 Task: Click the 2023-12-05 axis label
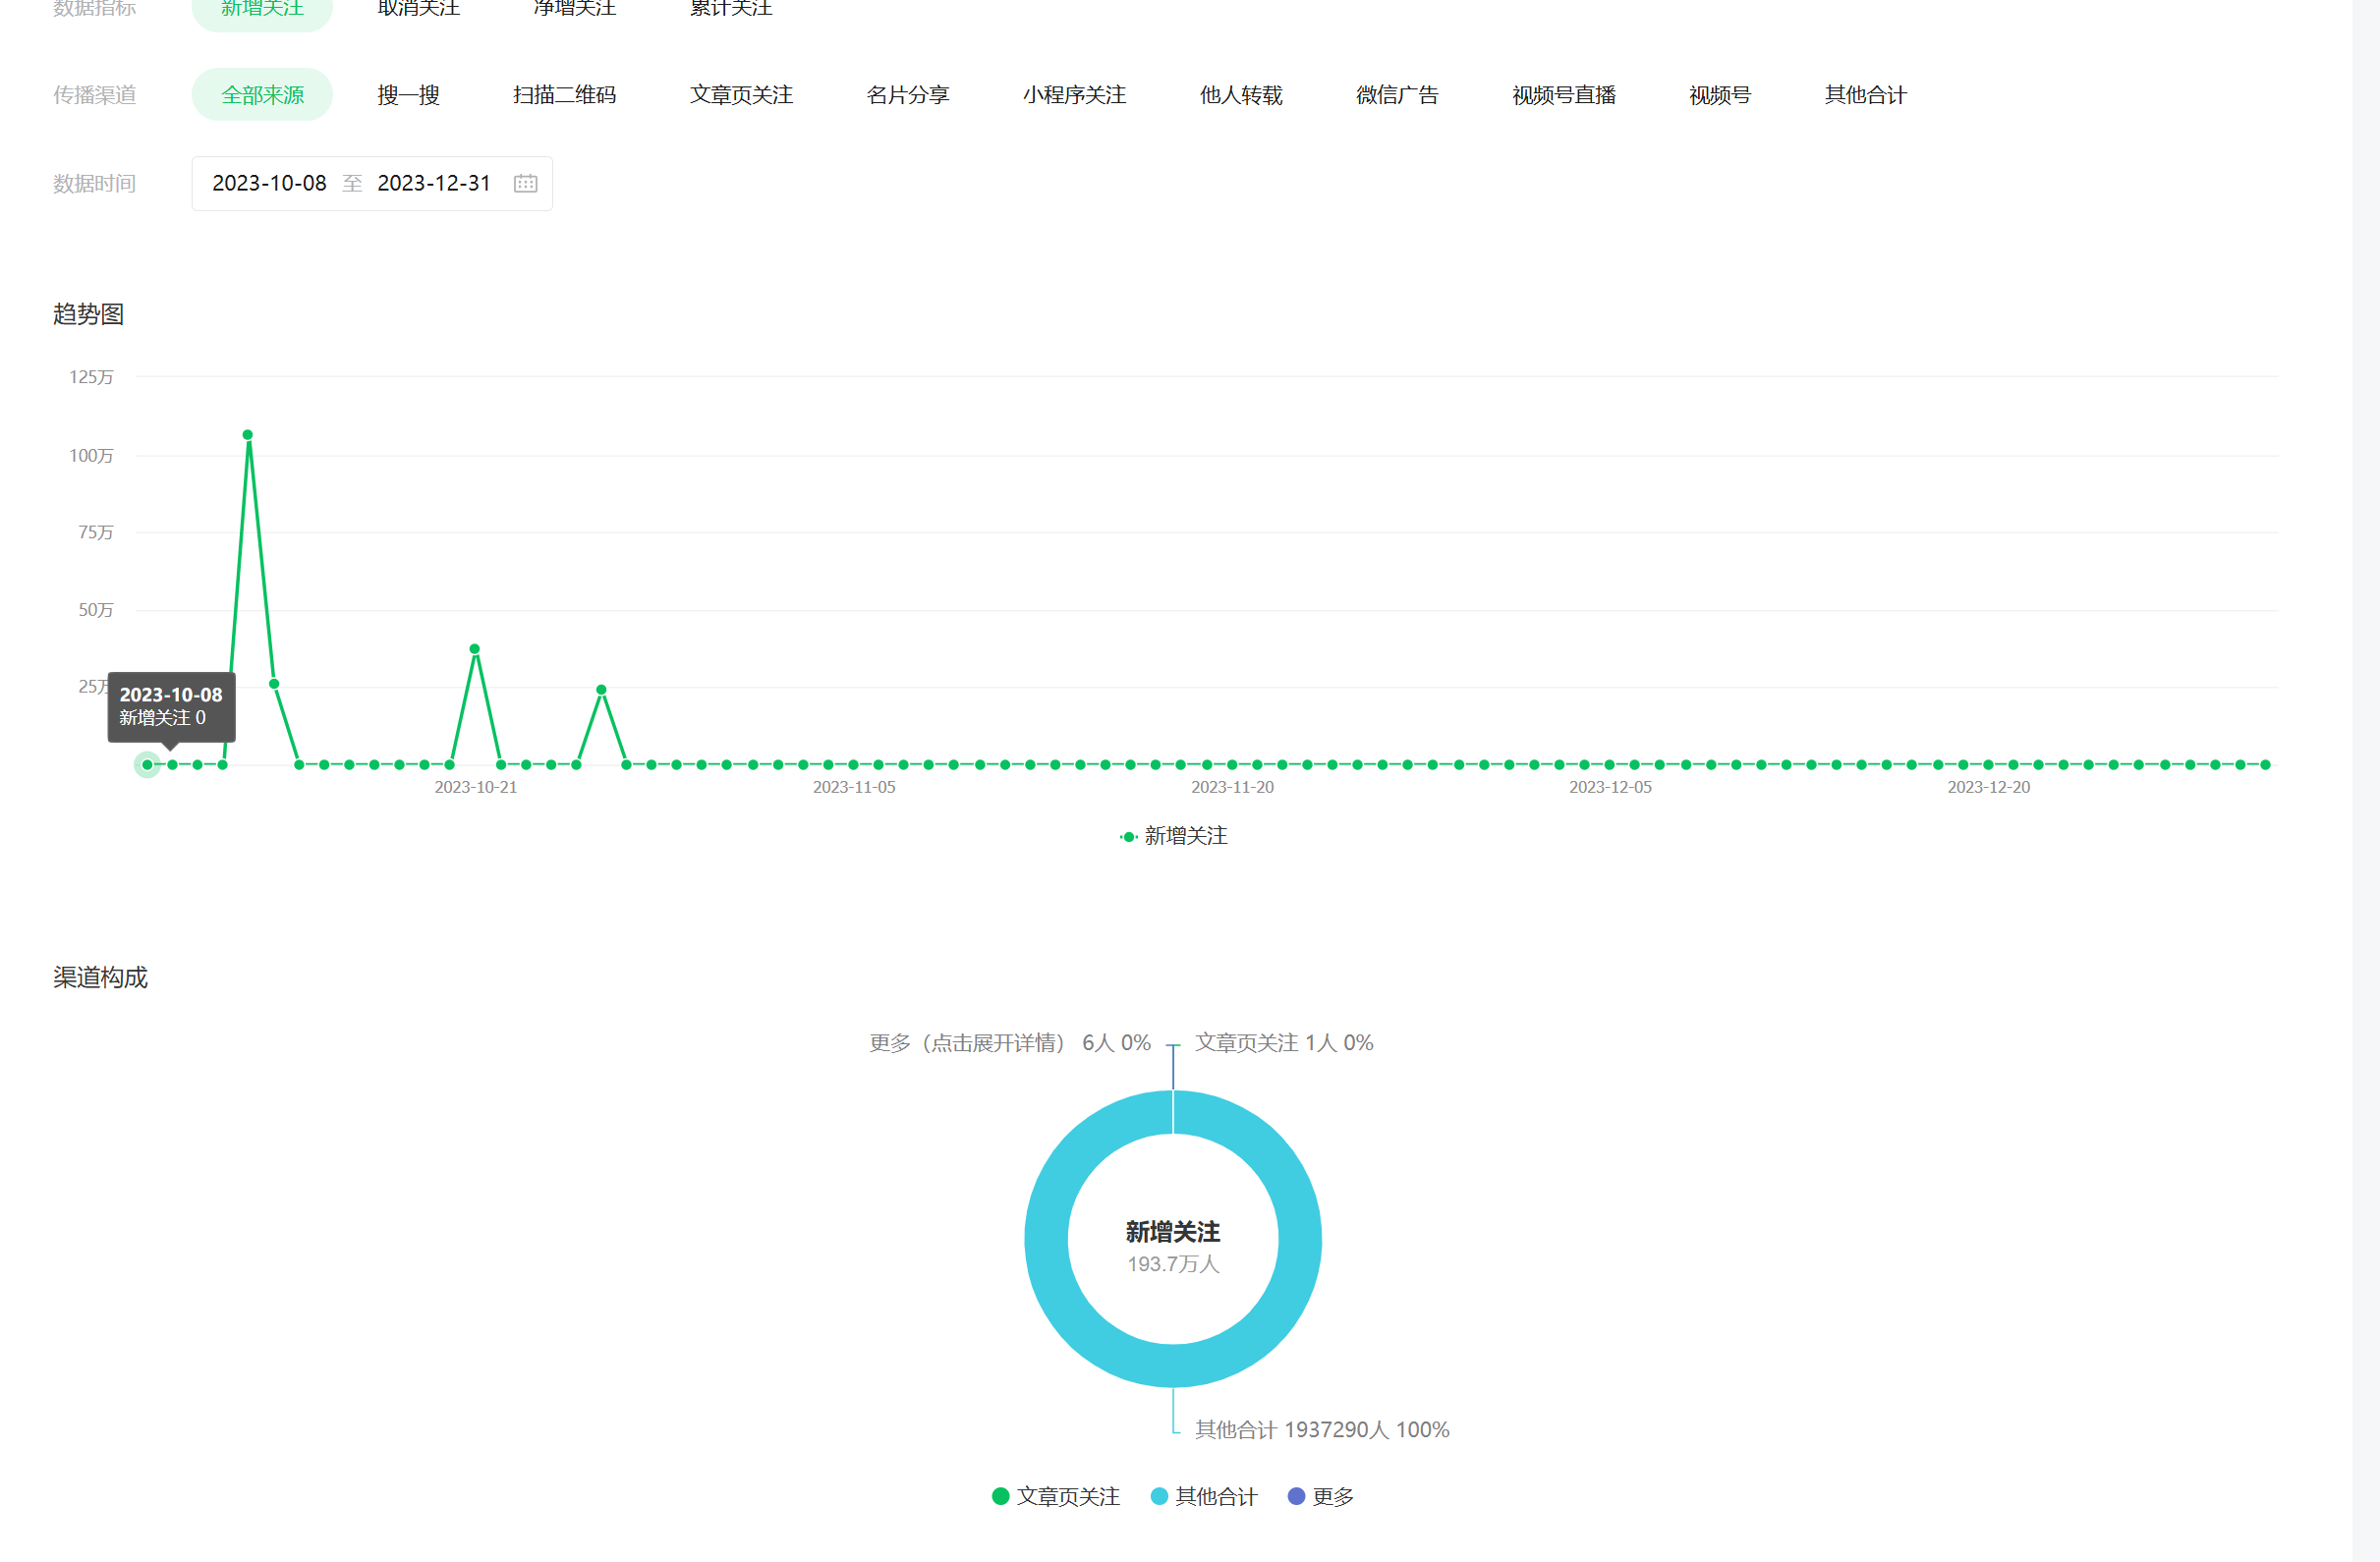1611,788
